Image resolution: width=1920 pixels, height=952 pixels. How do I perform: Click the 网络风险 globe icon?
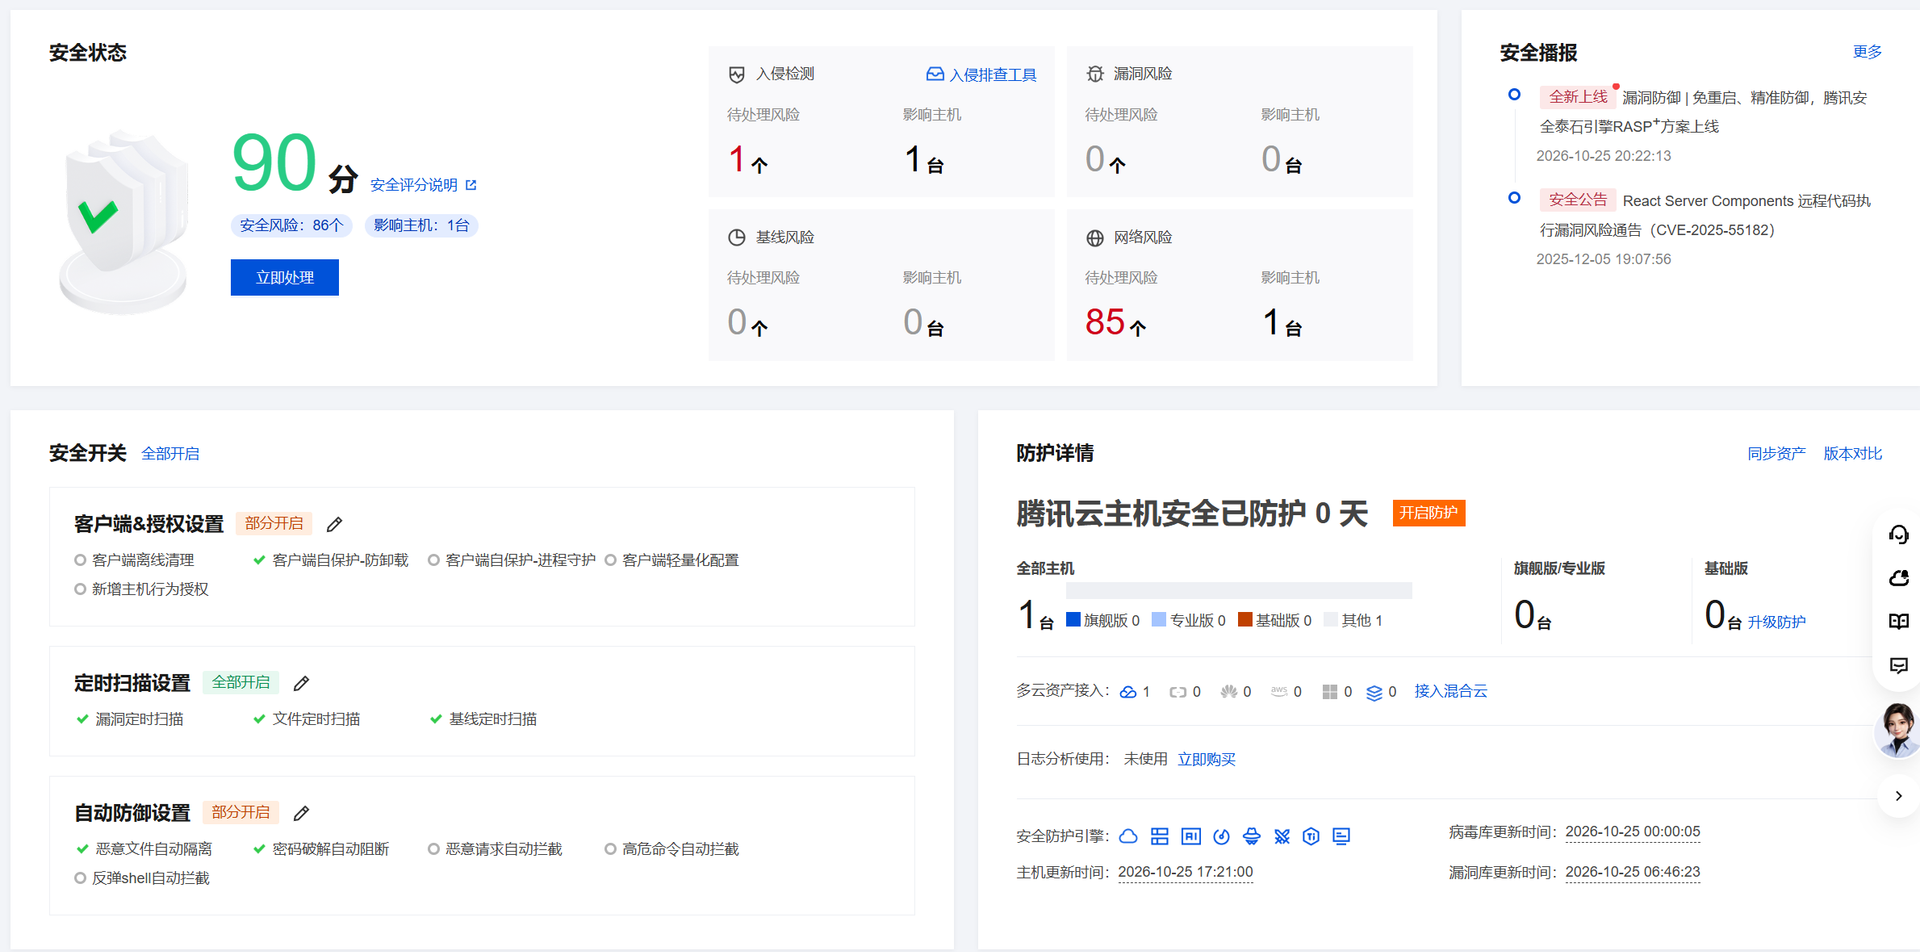[x=1095, y=238]
